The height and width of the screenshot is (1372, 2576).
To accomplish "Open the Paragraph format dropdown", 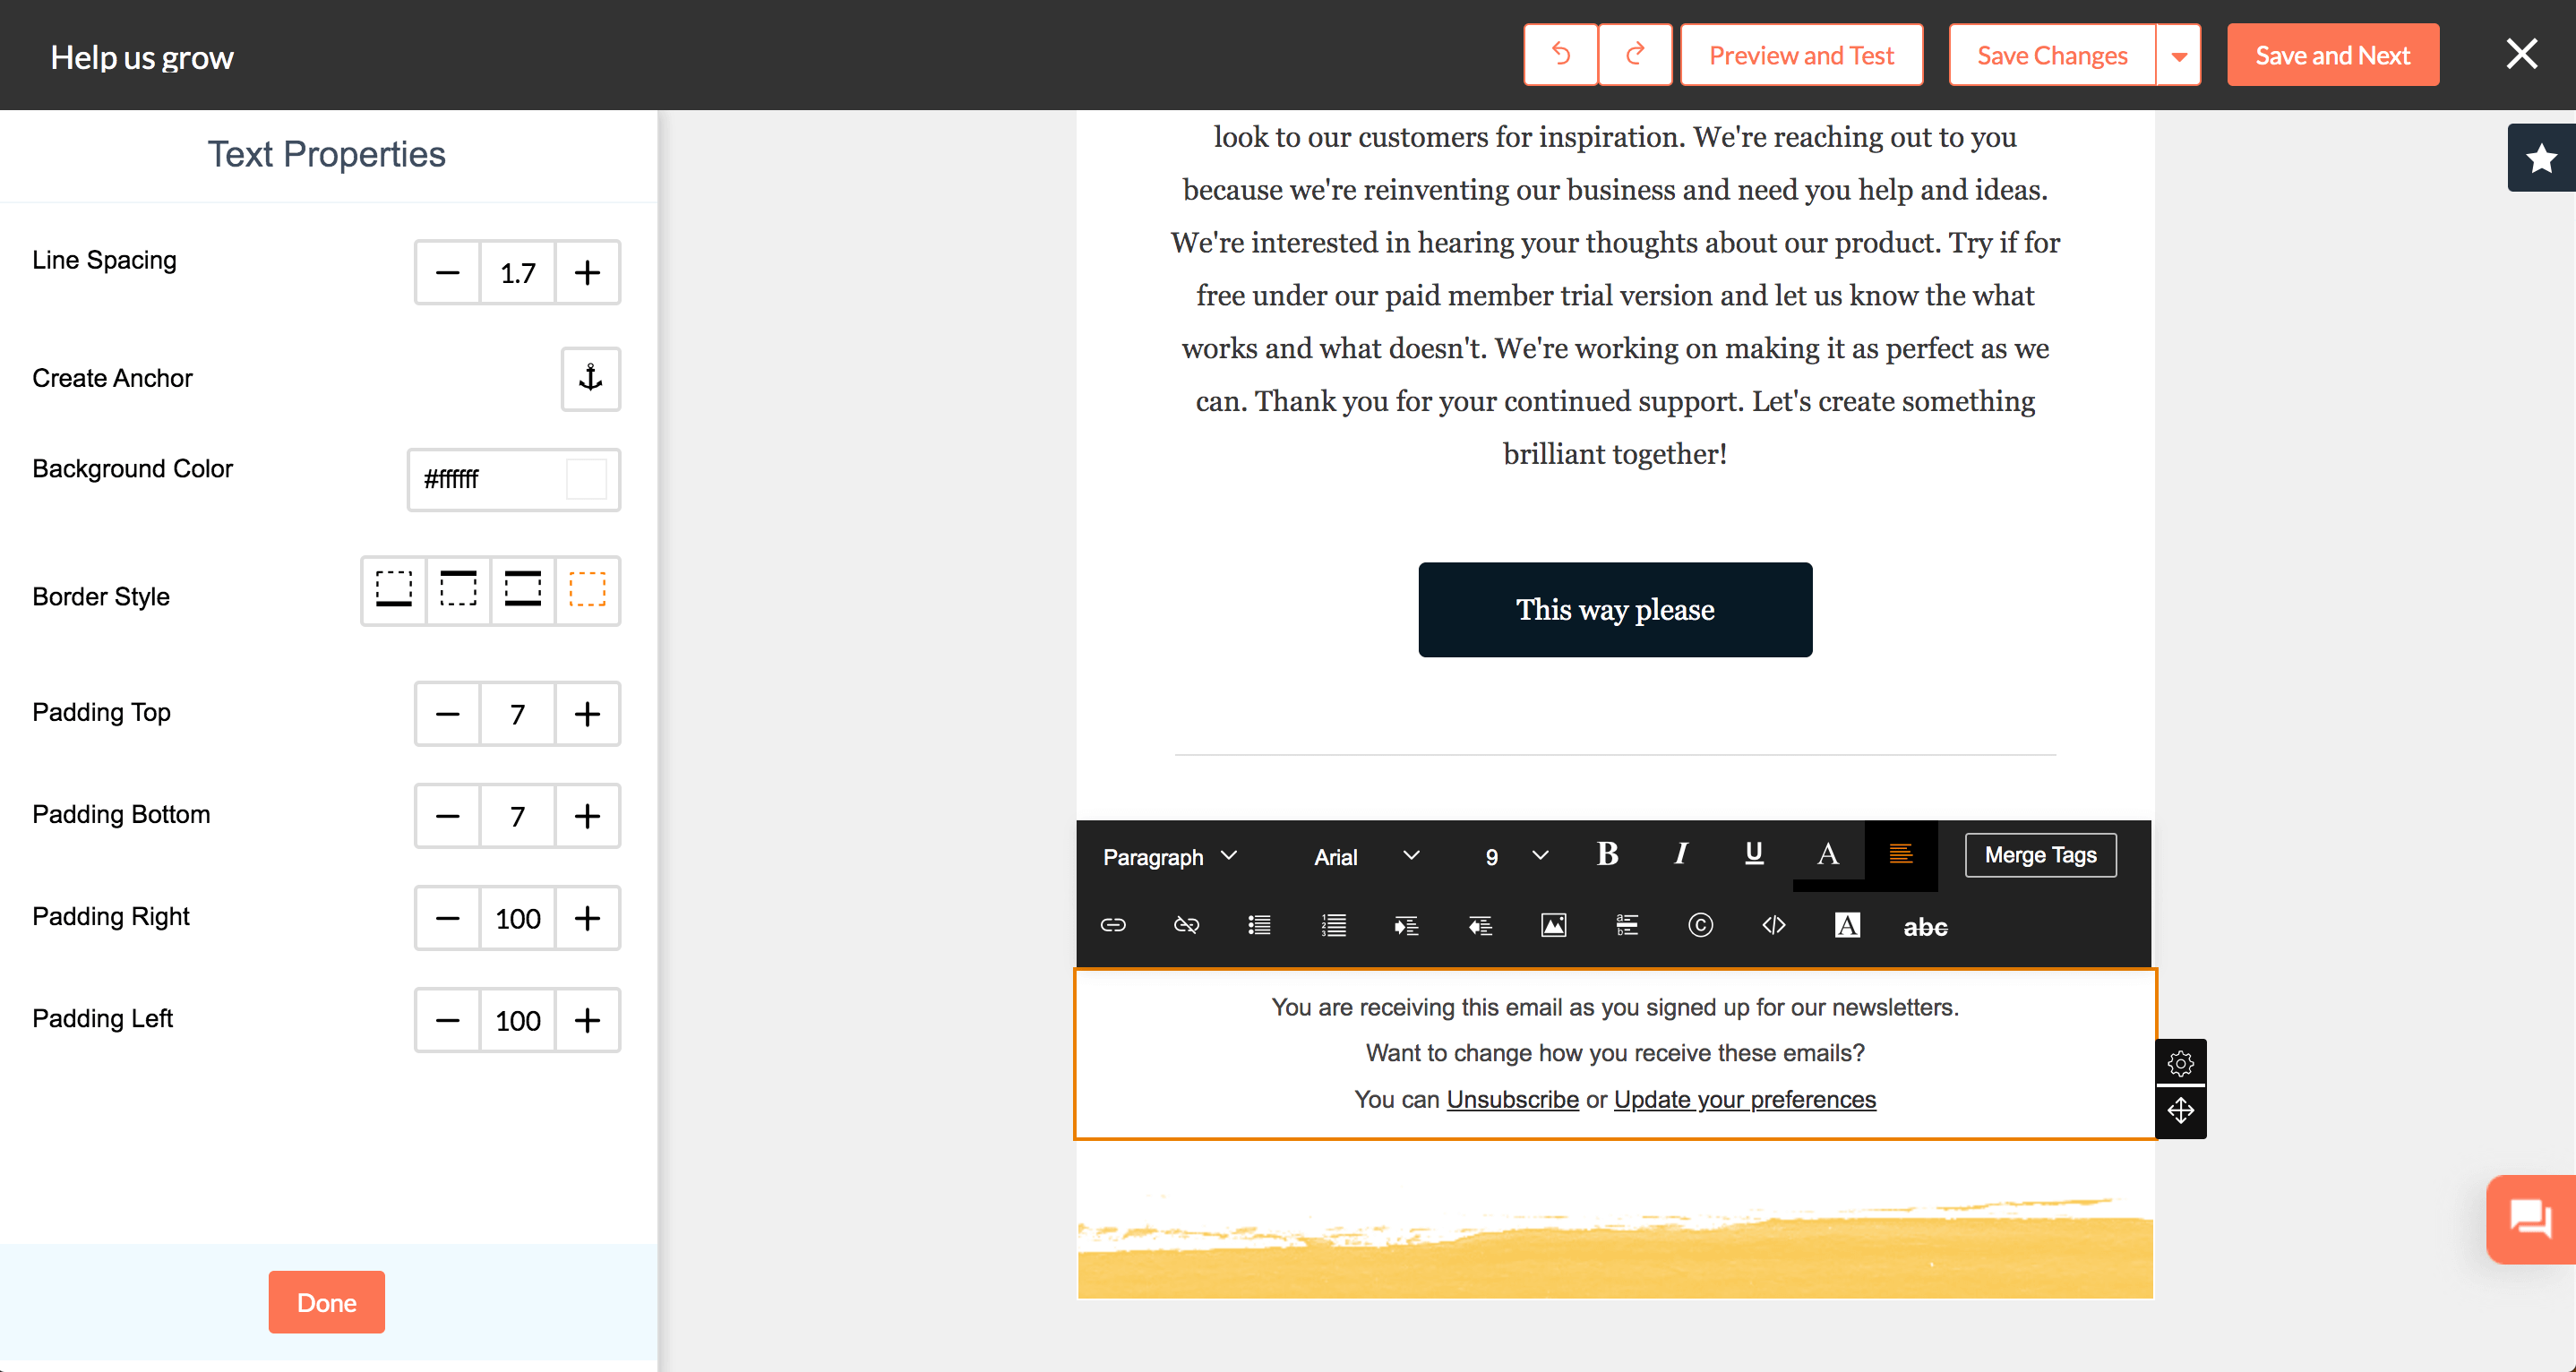I will (x=1170, y=856).
